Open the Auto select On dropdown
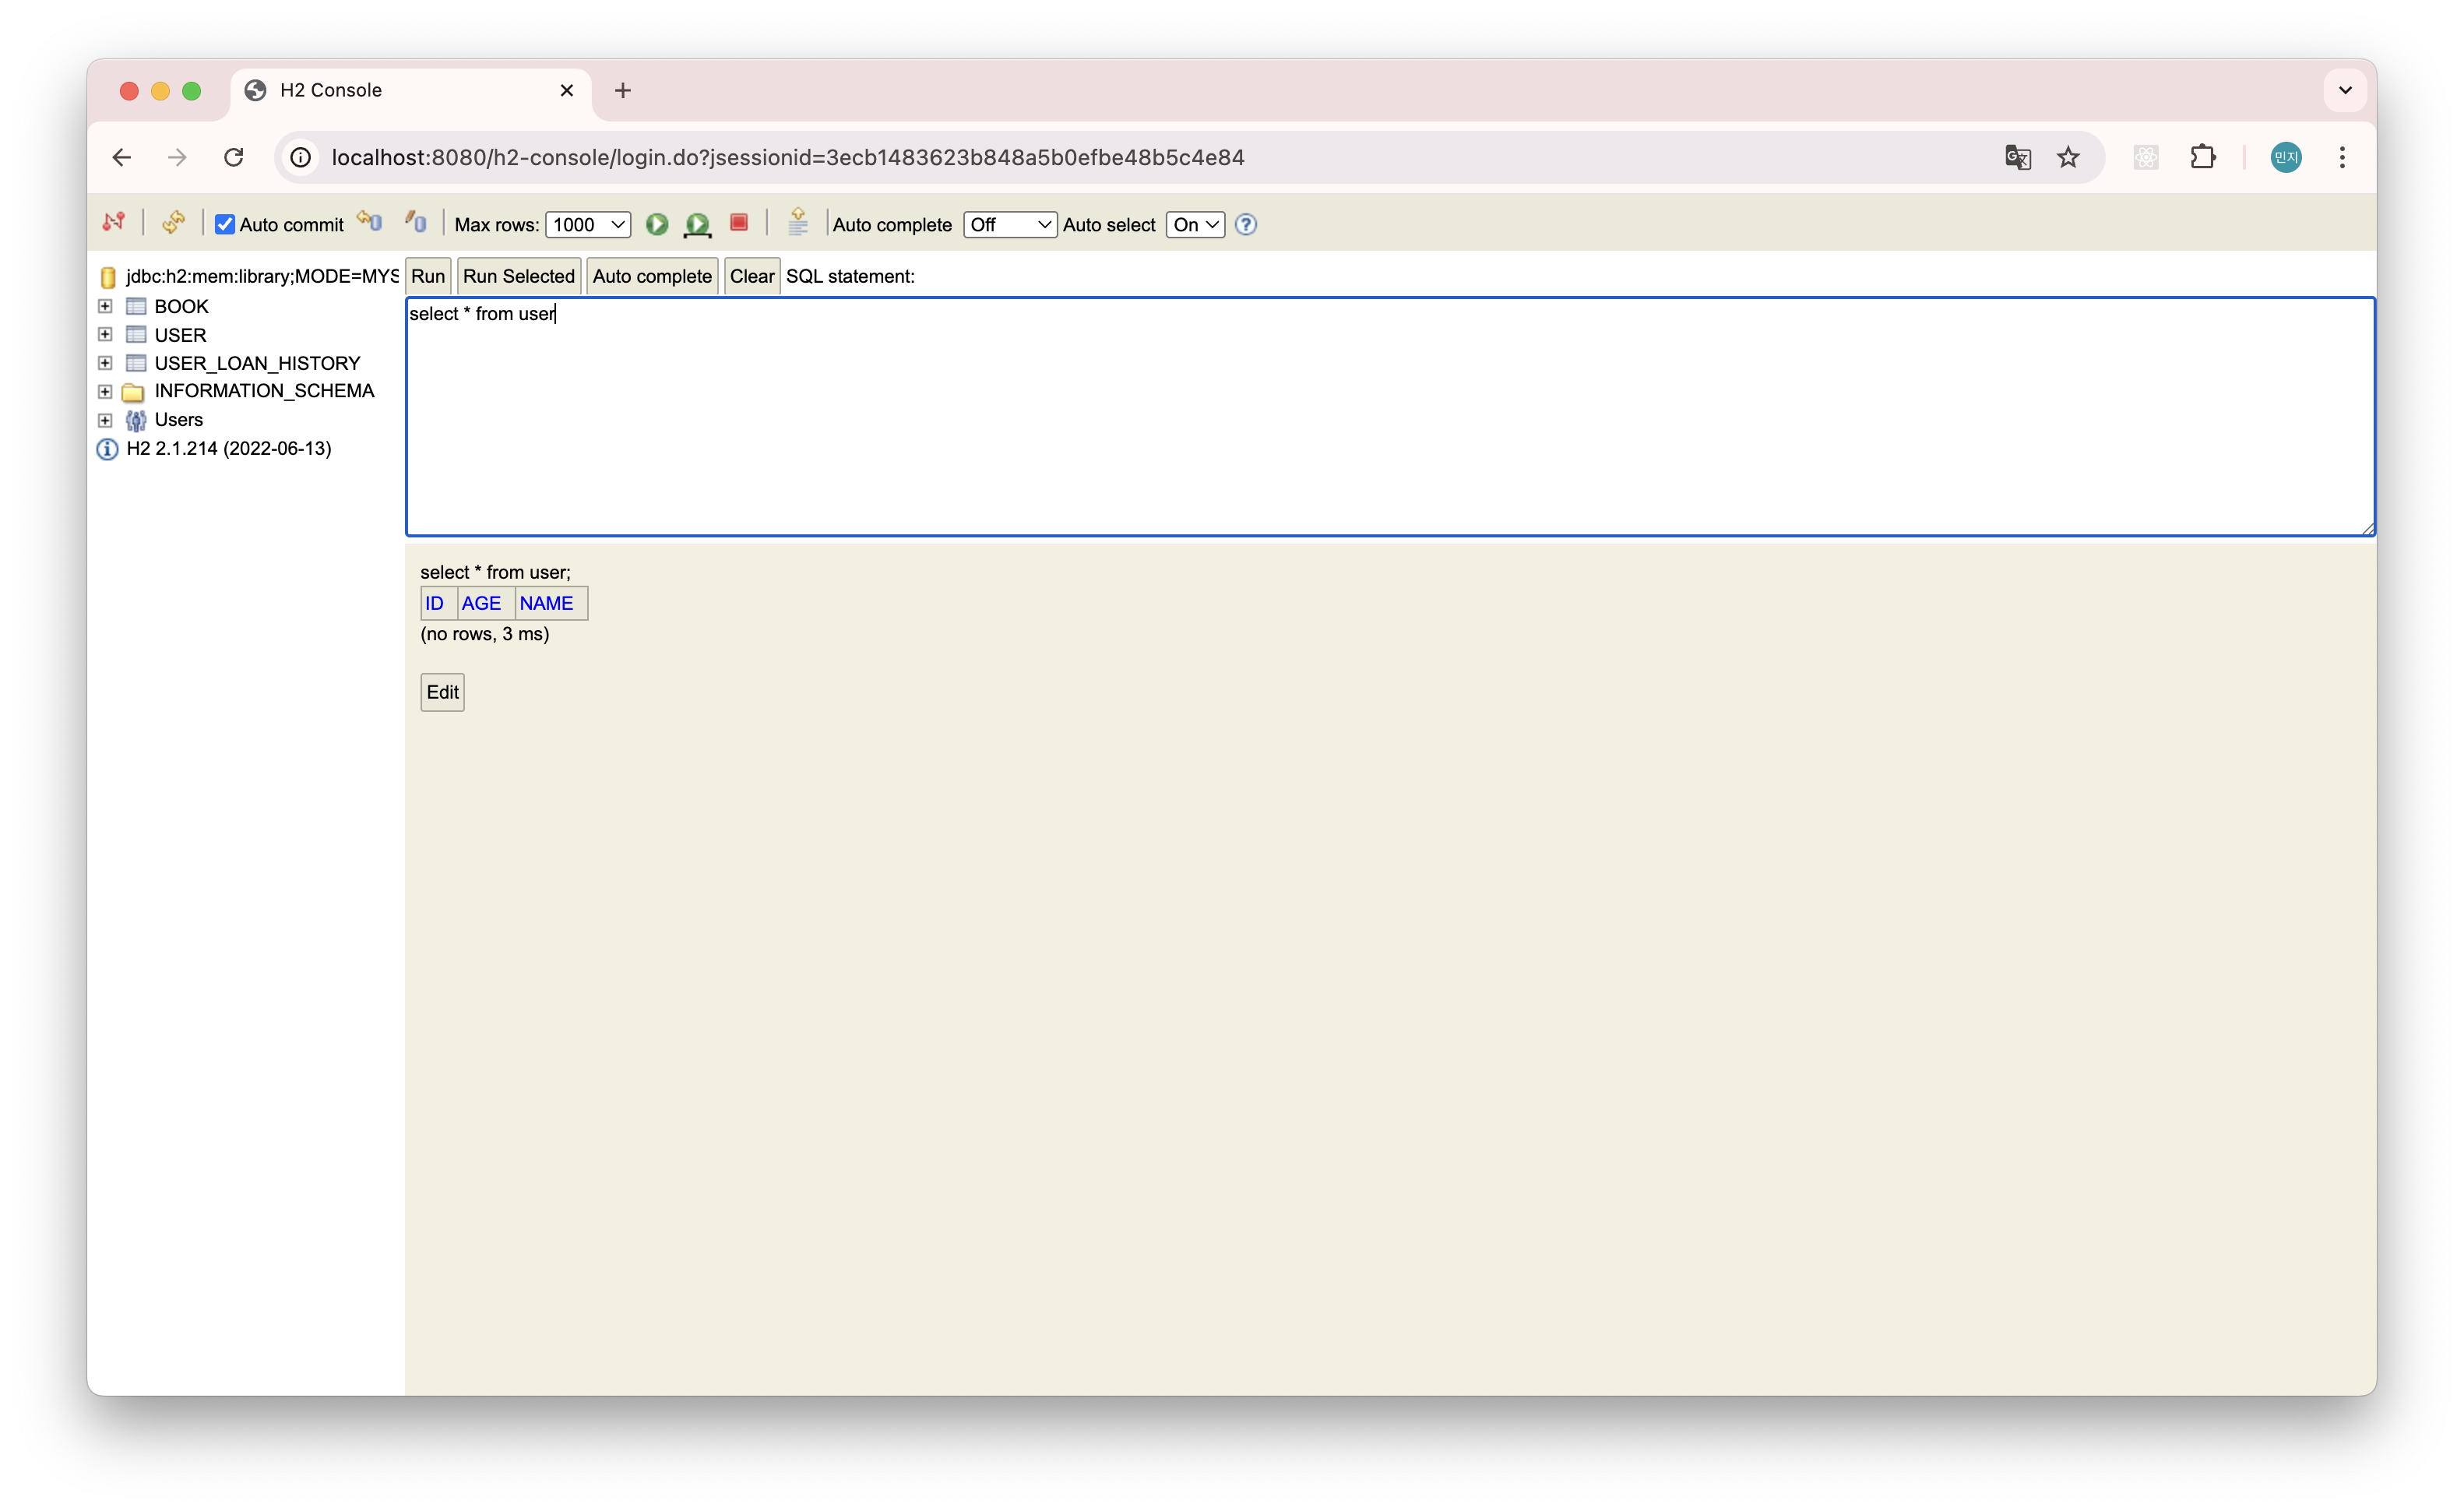The width and height of the screenshot is (2464, 1511). [x=1195, y=224]
